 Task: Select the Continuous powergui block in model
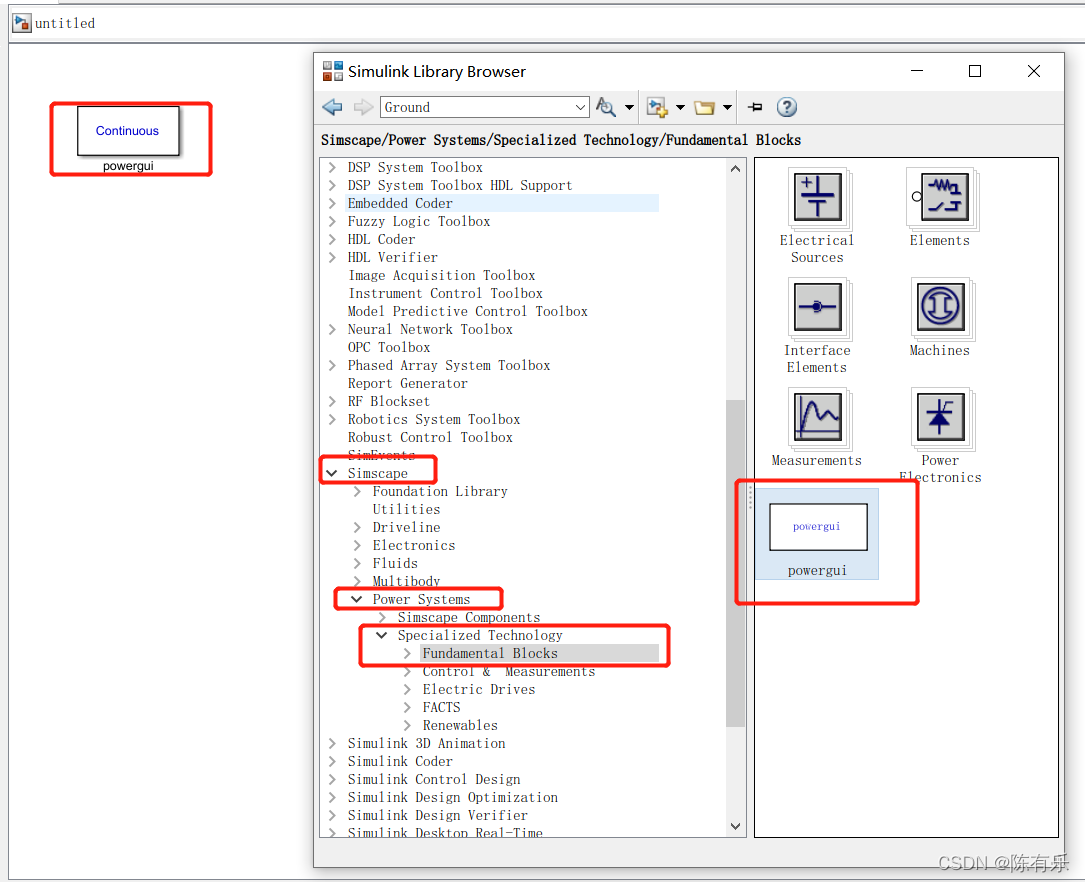click(128, 131)
